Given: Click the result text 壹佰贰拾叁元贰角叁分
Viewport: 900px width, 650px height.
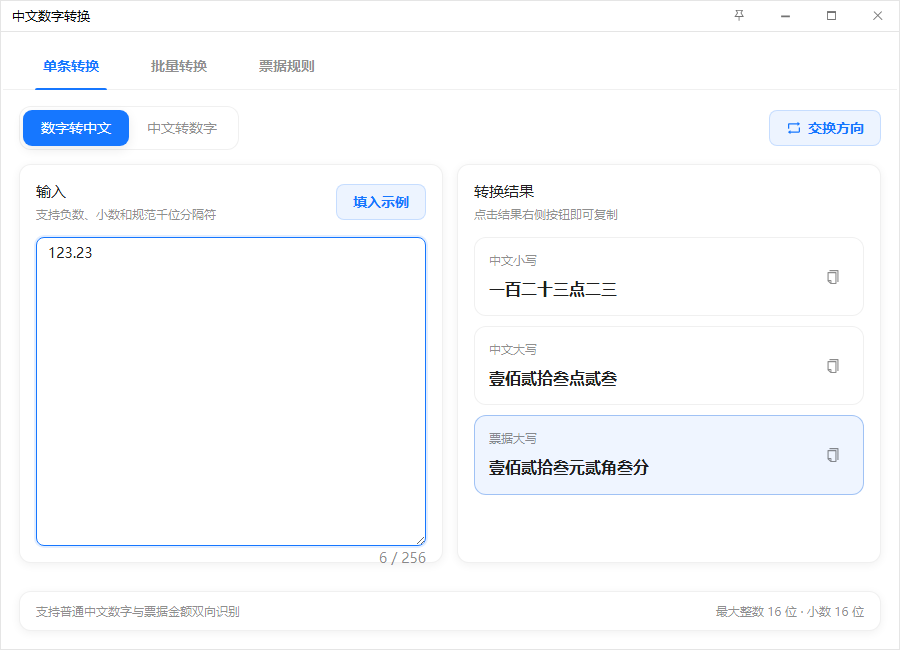Looking at the screenshot, I should [x=569, y=467].
